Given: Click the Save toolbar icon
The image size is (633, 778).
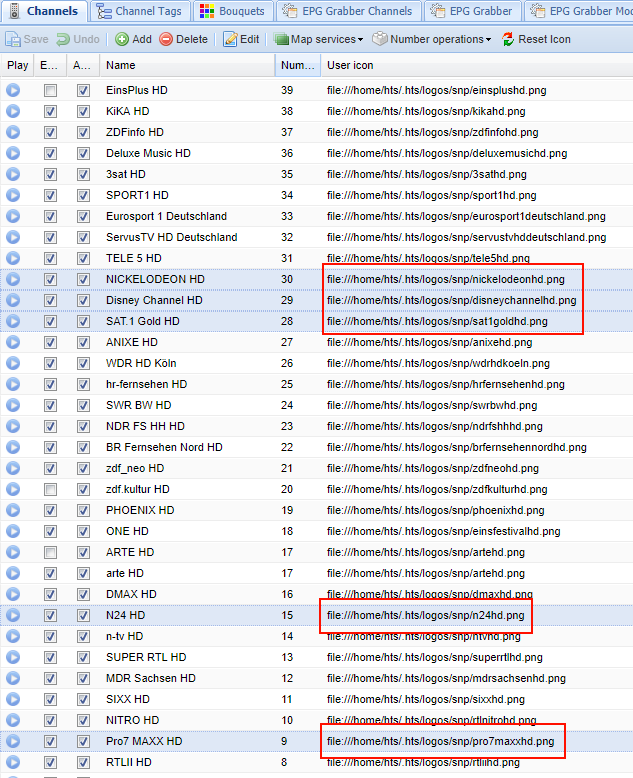Looking at the screenshot, I should 27,39.
